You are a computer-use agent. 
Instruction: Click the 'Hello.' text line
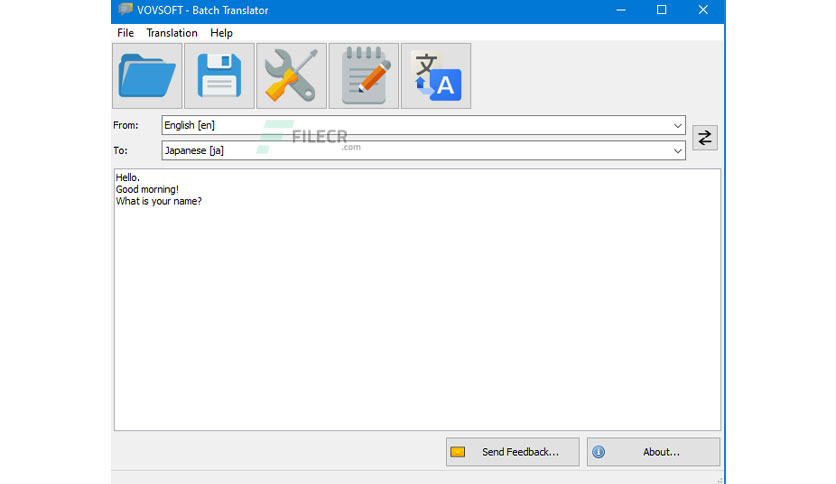point(127,178)
